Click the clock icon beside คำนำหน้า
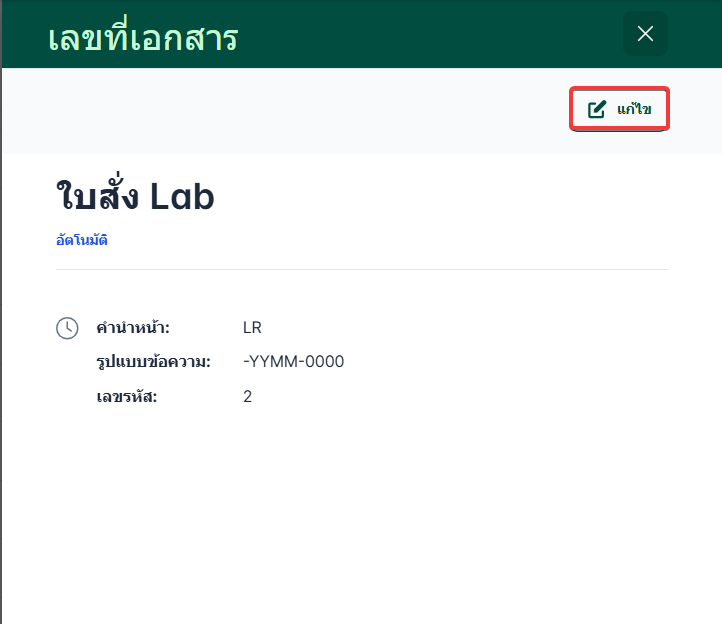722x624 pixels. coord(67,328)
